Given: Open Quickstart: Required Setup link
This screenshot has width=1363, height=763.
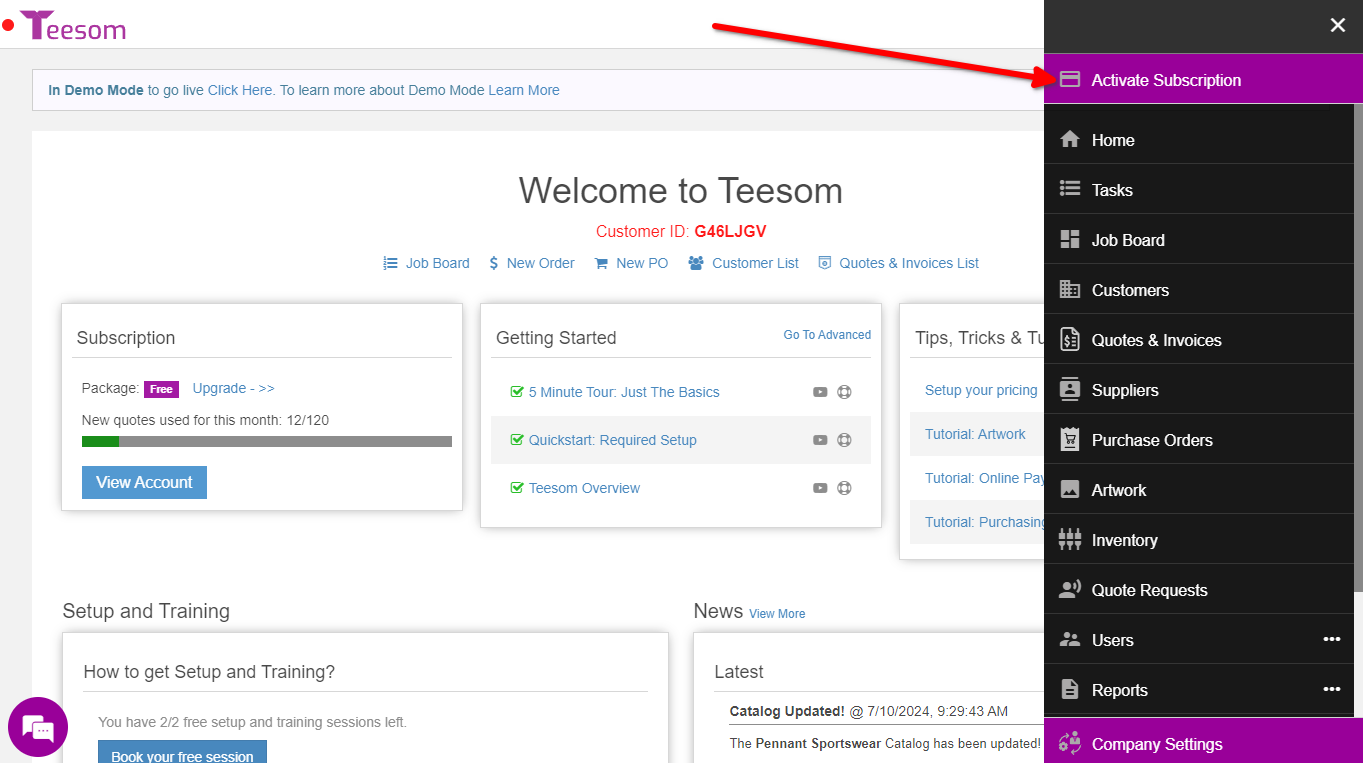Looking at the screenshot, I should (x=613, y=440).
